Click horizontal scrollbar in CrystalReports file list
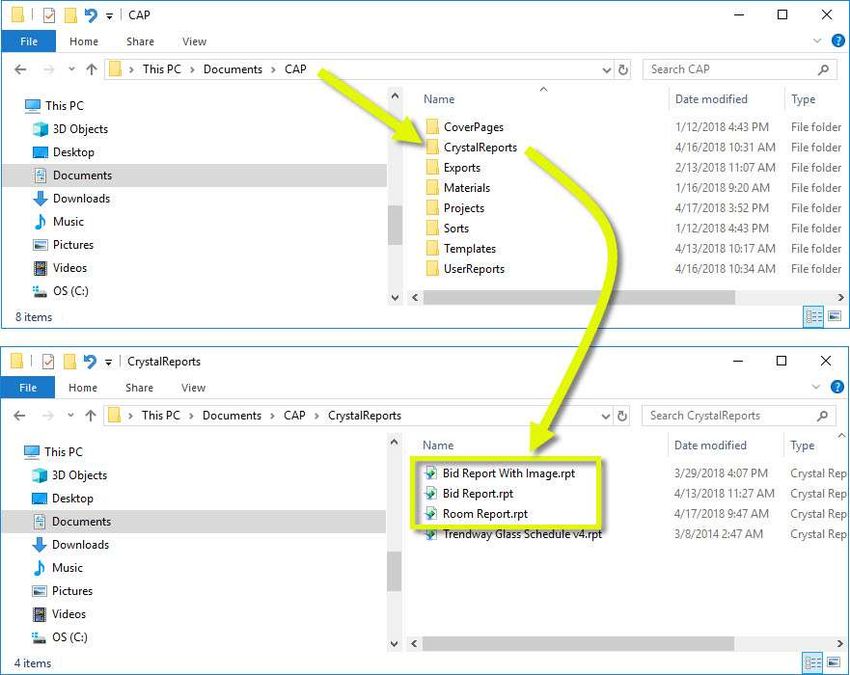The image size is (850, 675). tap(578, 644)
